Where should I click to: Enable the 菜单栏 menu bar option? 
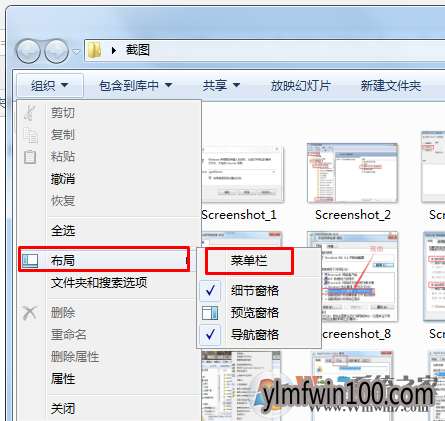249,260
